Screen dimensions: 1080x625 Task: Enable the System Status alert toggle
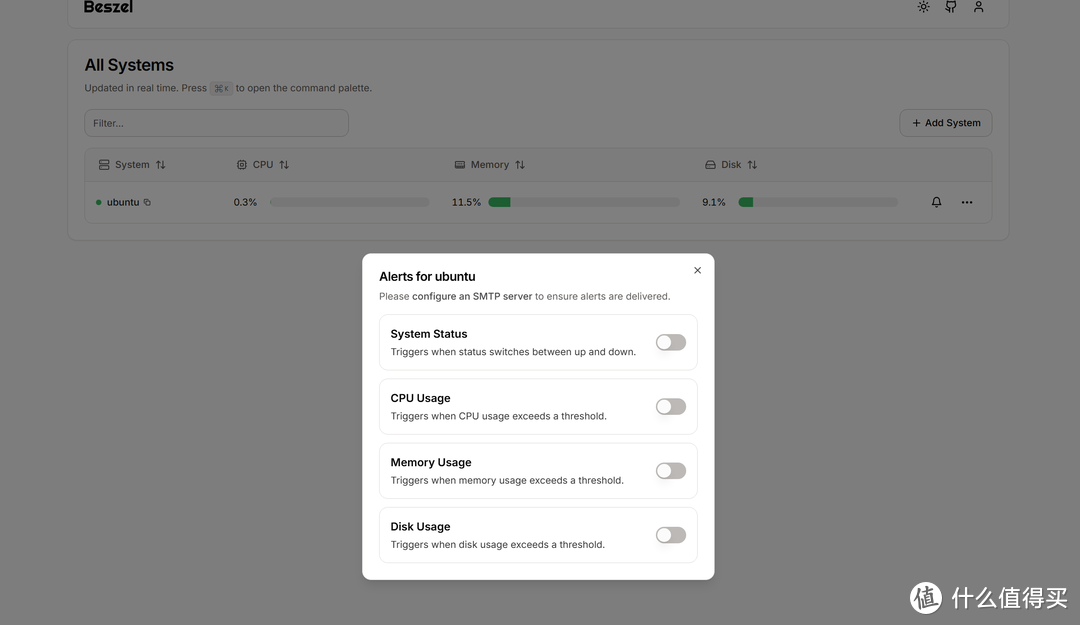coord(670,343)
